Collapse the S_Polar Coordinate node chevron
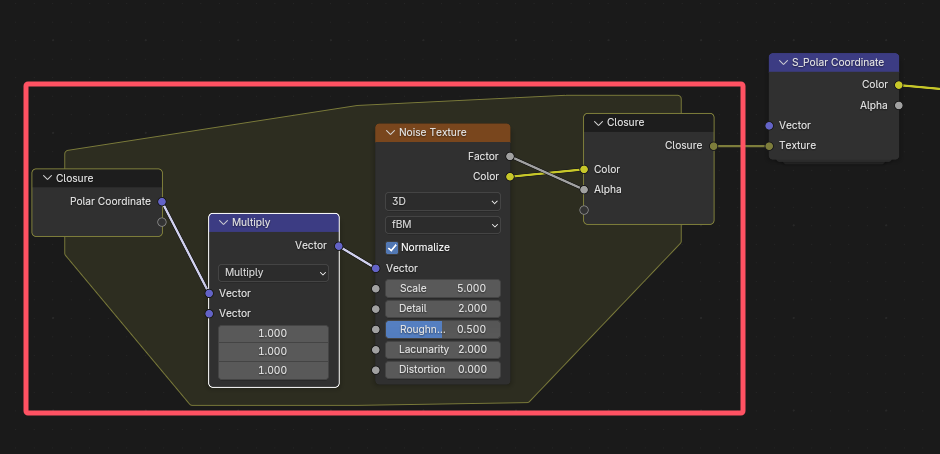 click(783, 62)
